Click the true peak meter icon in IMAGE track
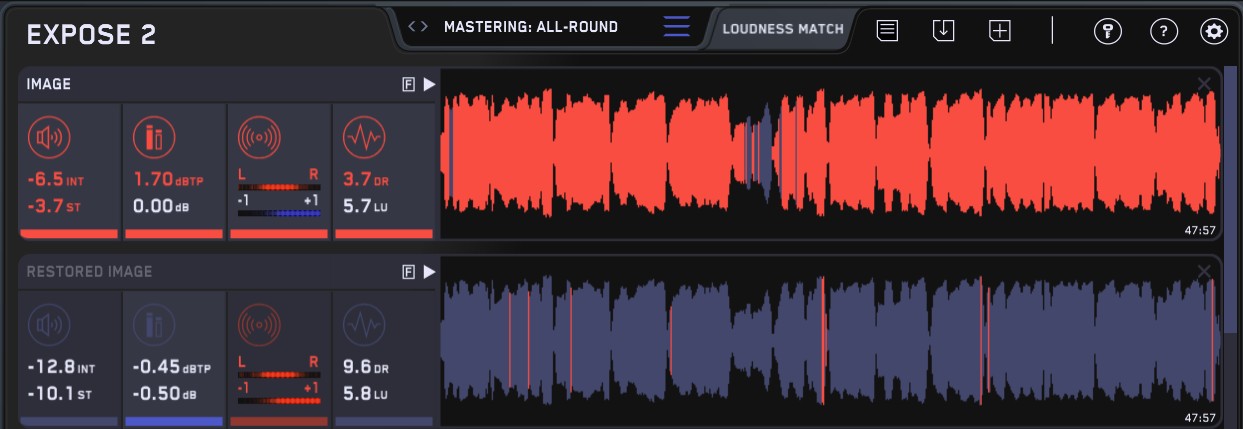 153,137
